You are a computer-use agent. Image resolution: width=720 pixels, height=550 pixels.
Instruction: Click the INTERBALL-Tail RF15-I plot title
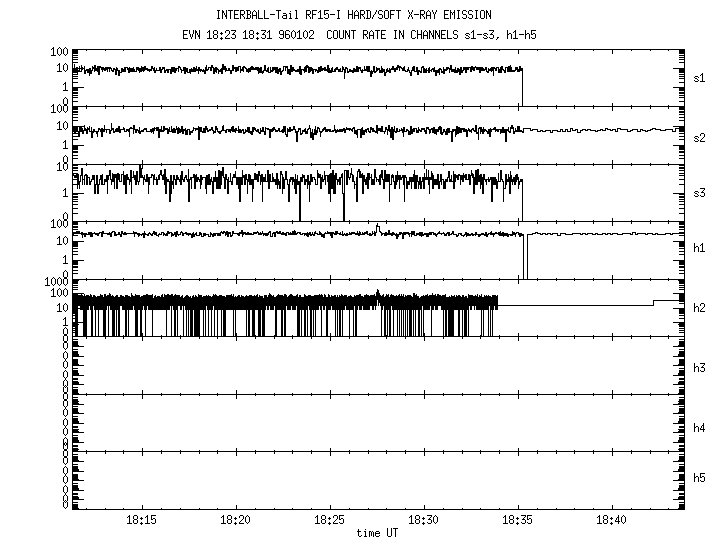coord(360,15)
